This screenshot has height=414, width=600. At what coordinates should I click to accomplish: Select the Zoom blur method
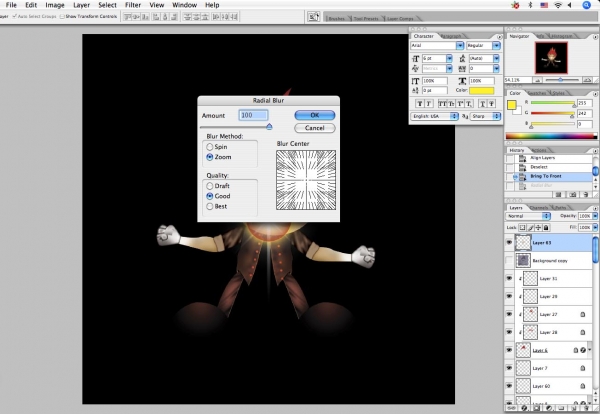[218, 157]
